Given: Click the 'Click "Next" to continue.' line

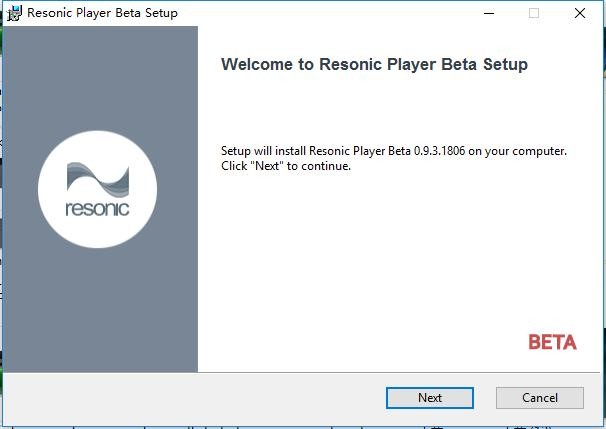Looking at the screenshot, I should pos(286,166).
